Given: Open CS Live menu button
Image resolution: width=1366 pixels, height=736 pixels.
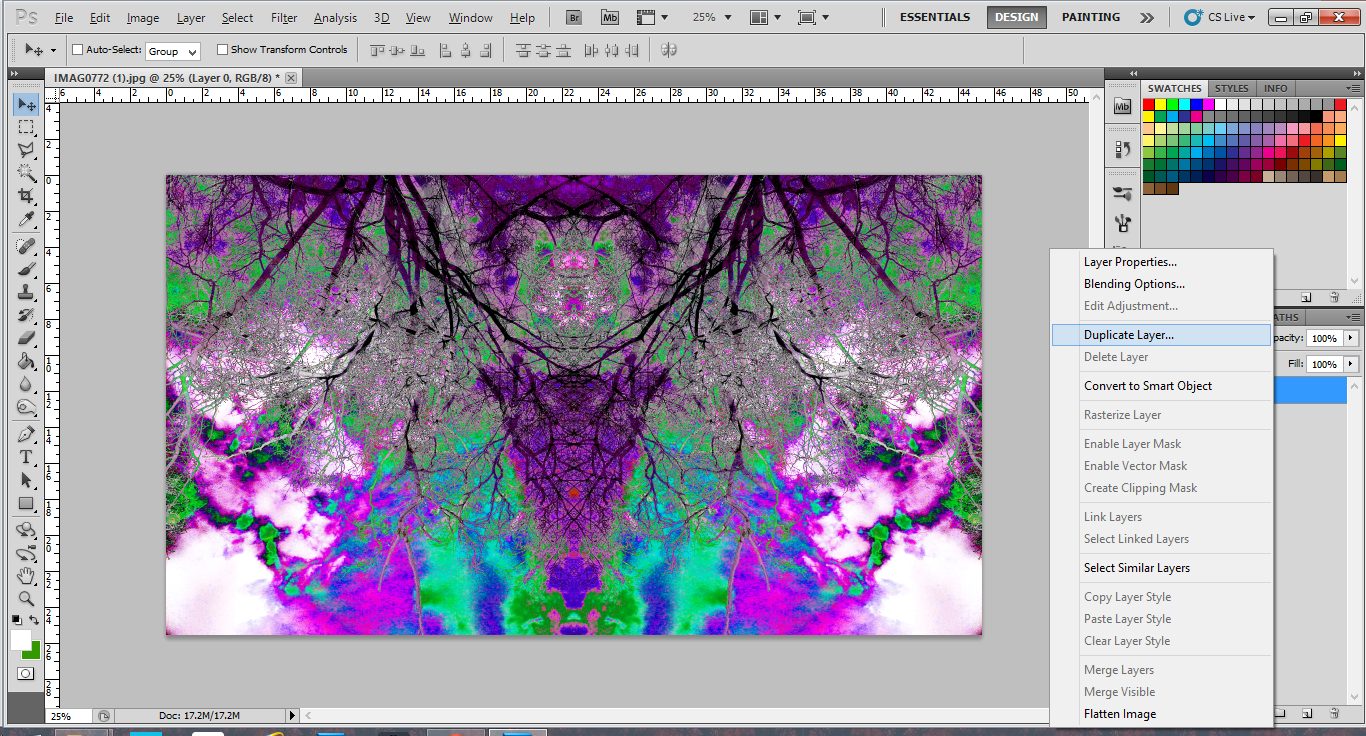Looking at the screenshot, I should [1220, 17].
